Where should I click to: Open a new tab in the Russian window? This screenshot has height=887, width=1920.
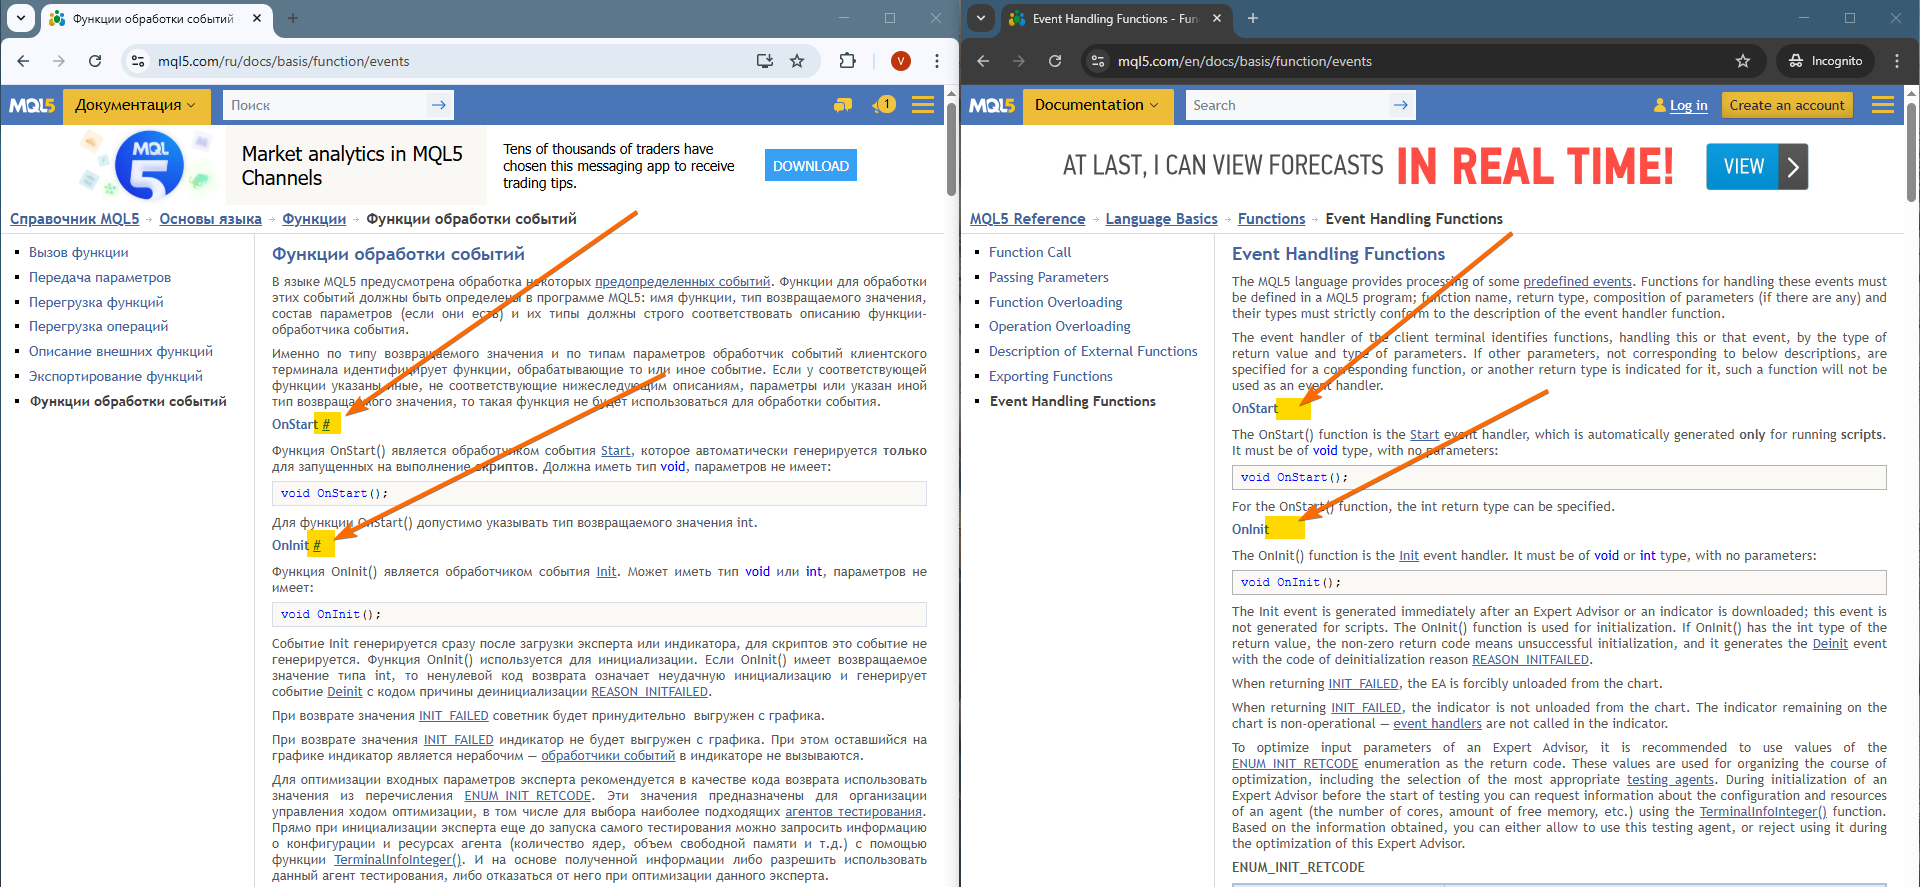(x=293, y=18)
